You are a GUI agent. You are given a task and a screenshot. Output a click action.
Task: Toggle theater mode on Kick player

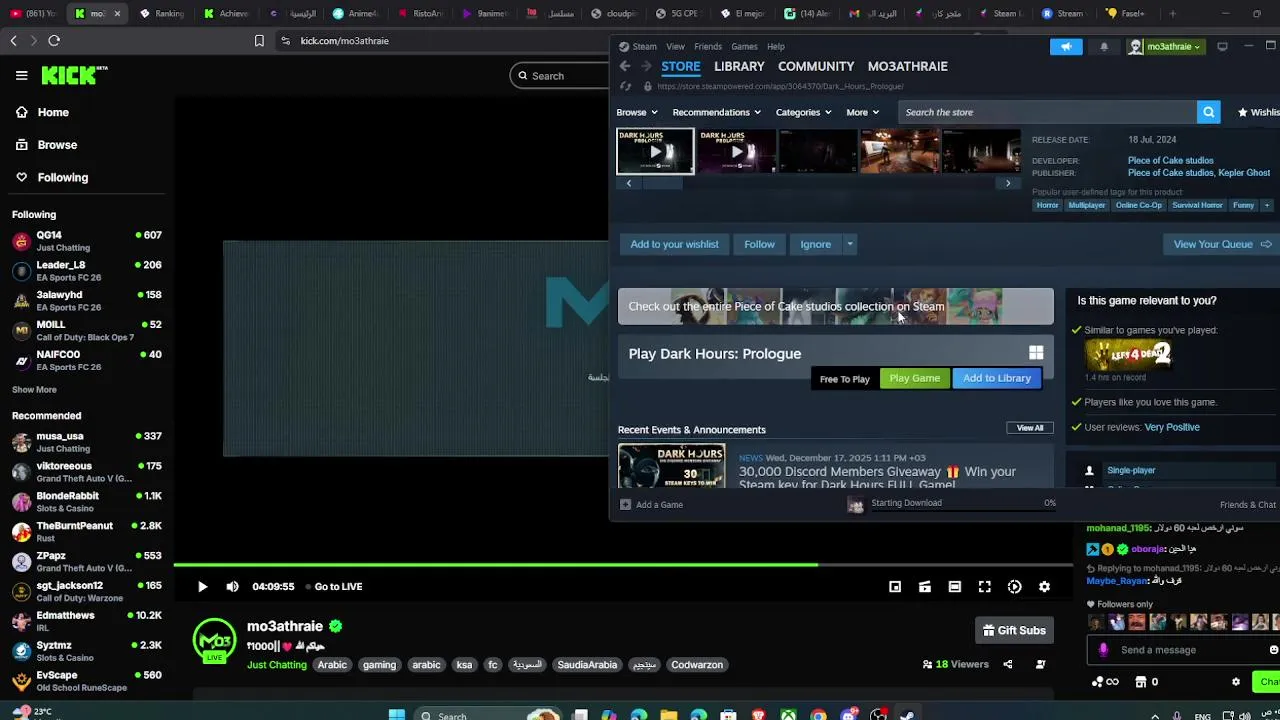click(955, 587)
